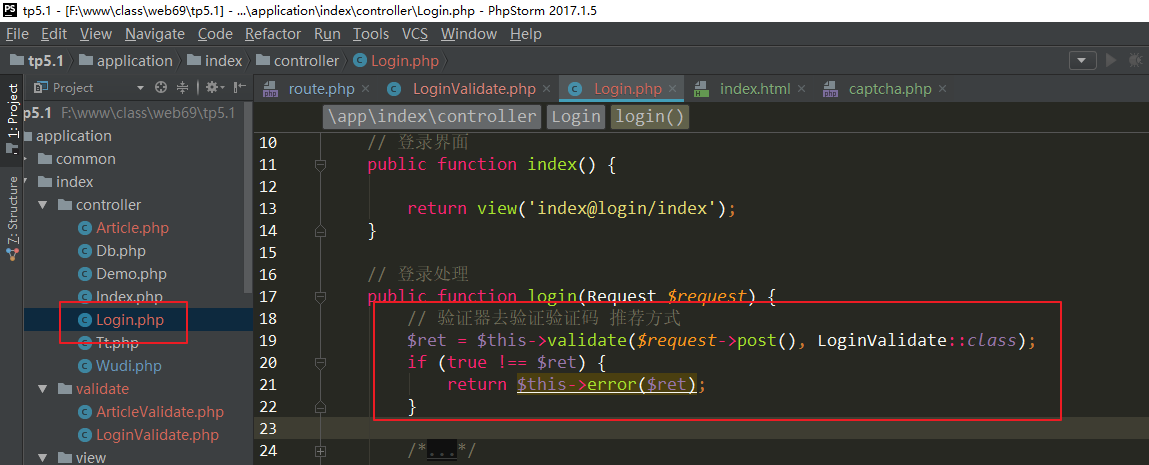The image size is (1149, 465).
Task: Select the application folder in the tree
Action: (x=73, y=136)
